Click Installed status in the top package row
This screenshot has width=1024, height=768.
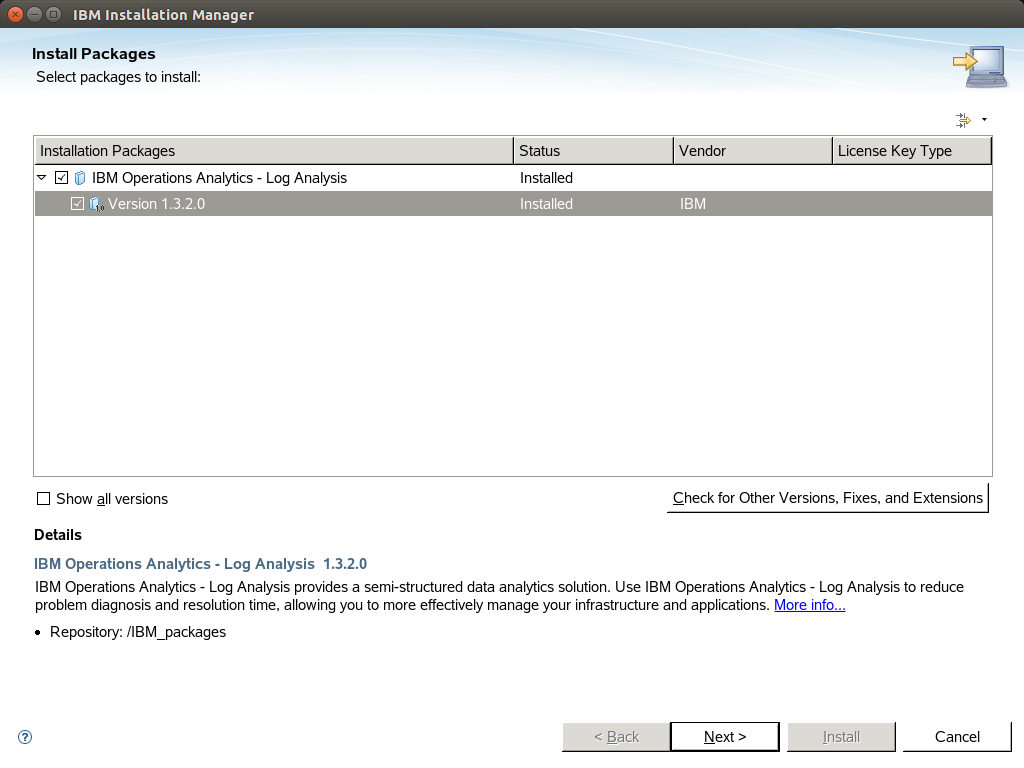point(546,178)
